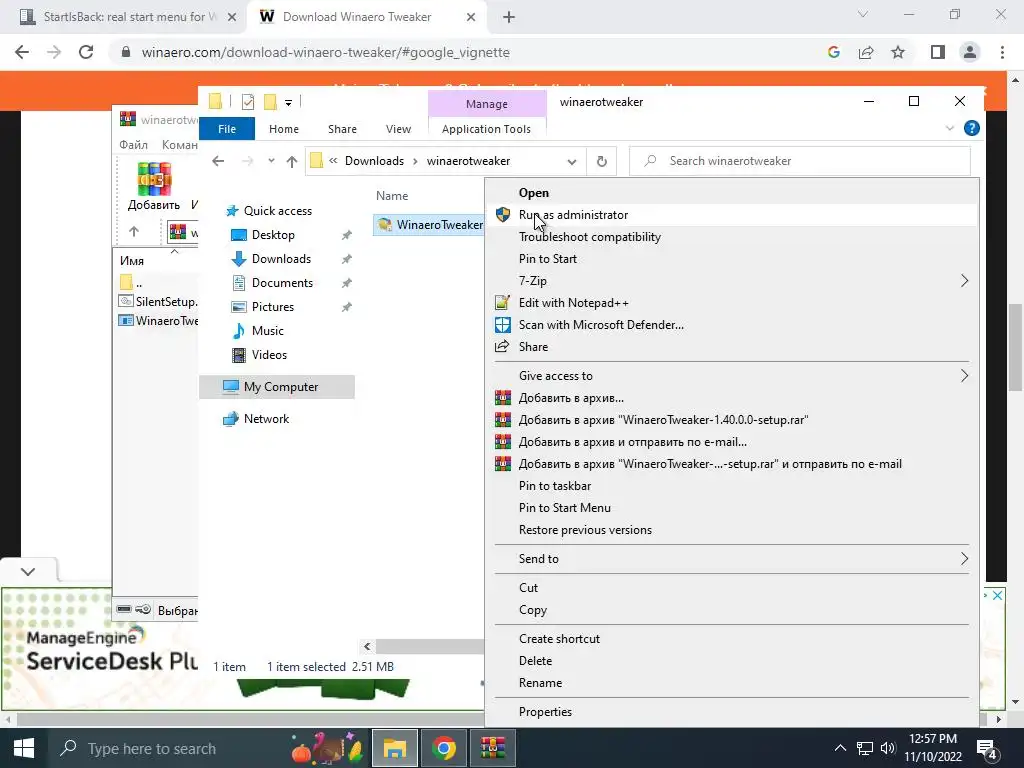This screenshot has width=1024, height=768.
Task: Open Downloads in navigation pane
Action: click(x=281, y=259)
